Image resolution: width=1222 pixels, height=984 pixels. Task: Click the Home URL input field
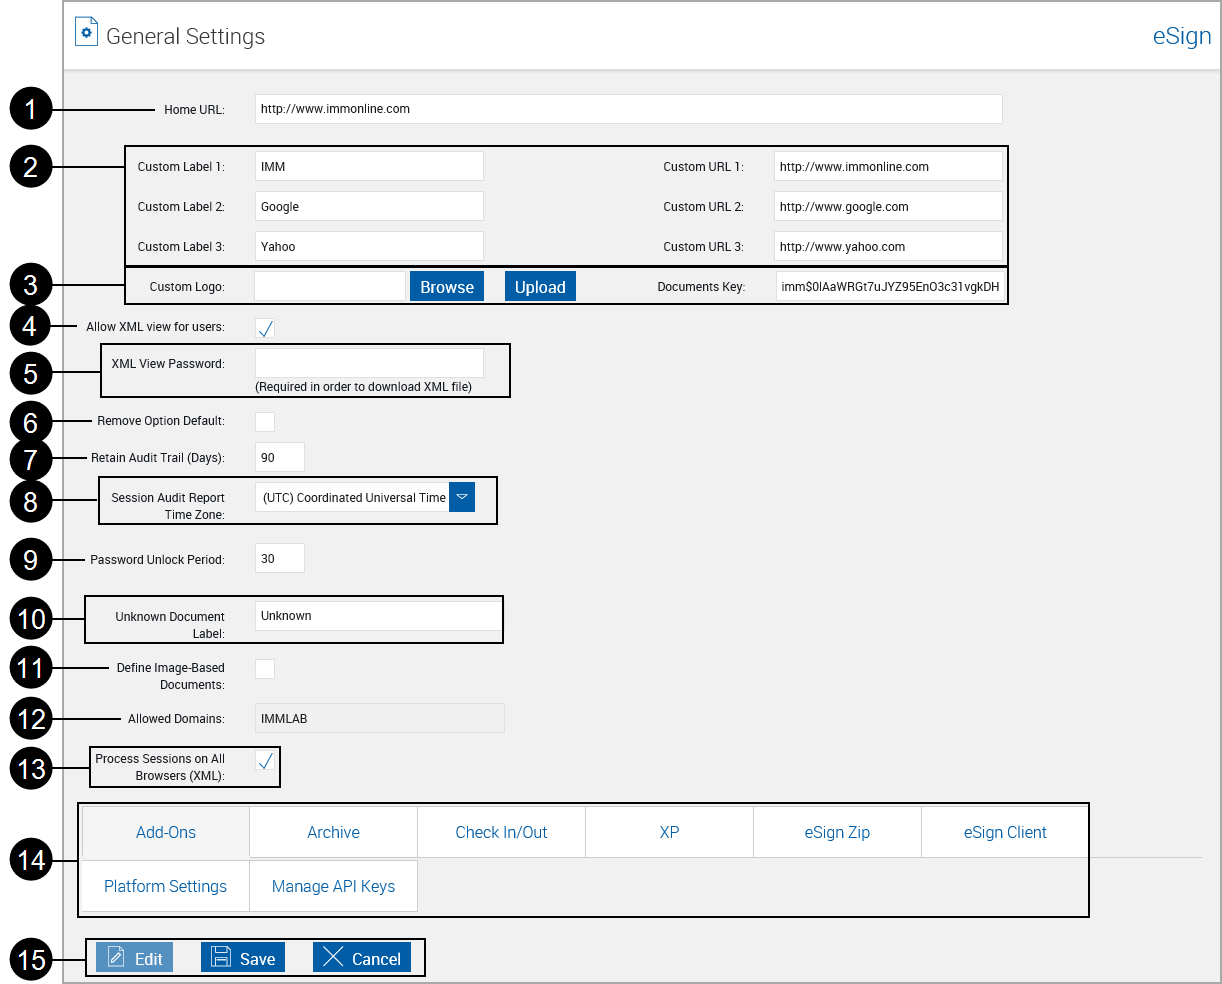(628, 109)
